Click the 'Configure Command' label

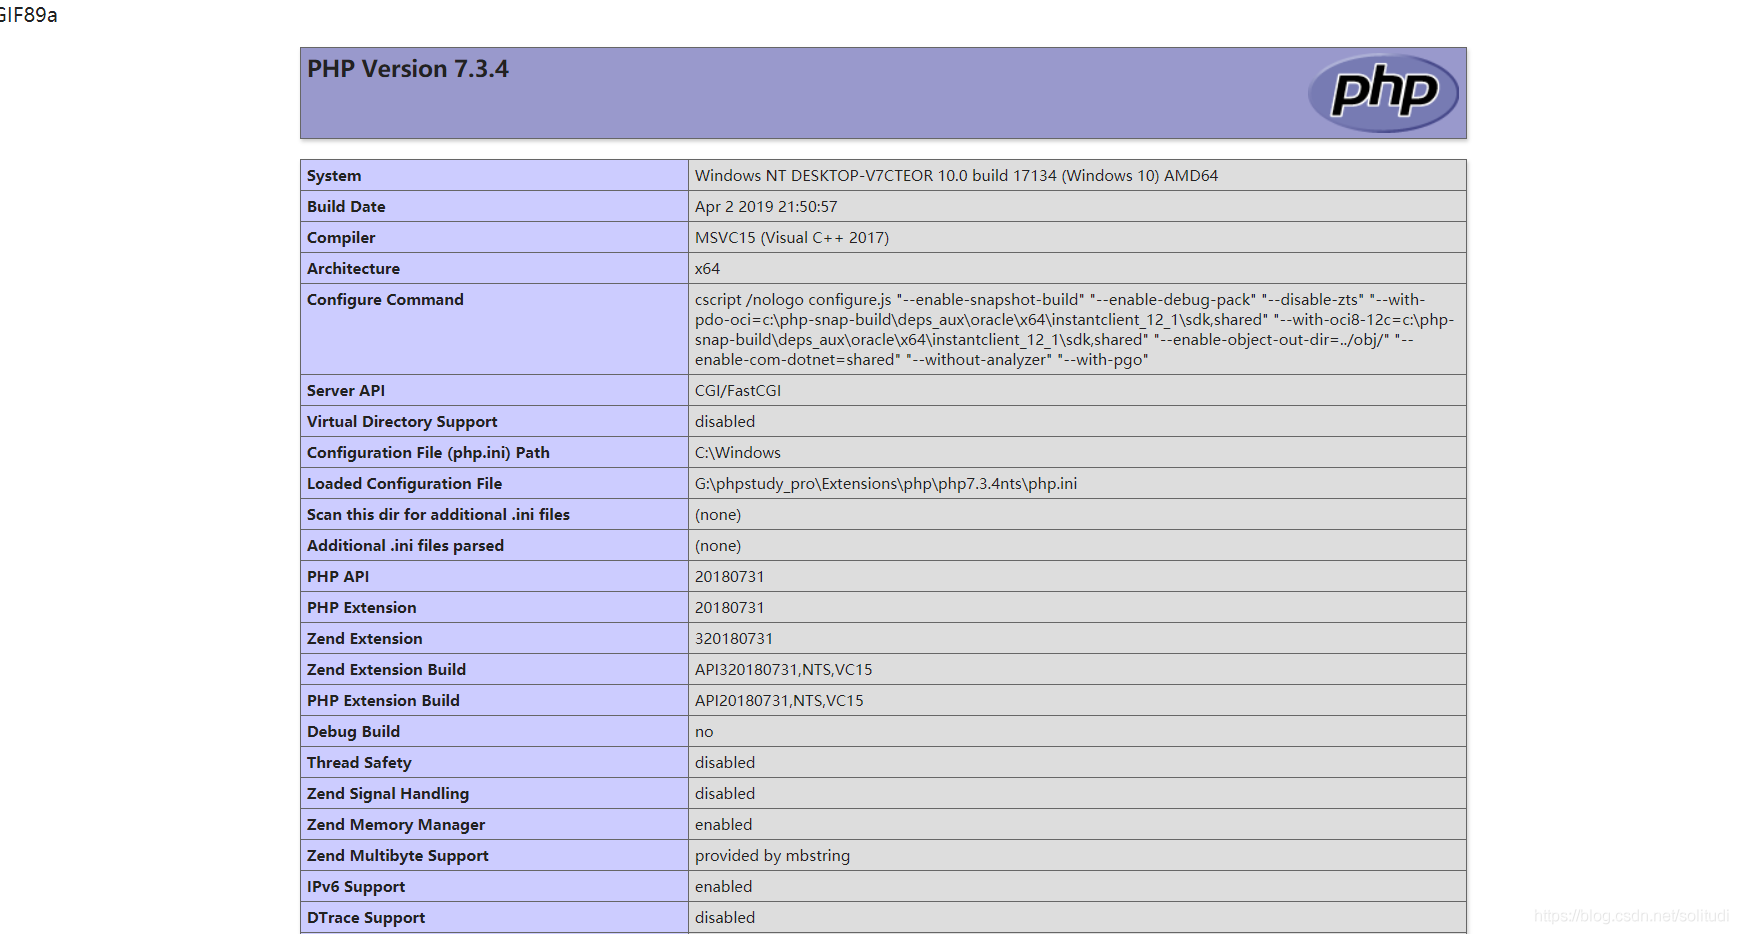point(385,300)
